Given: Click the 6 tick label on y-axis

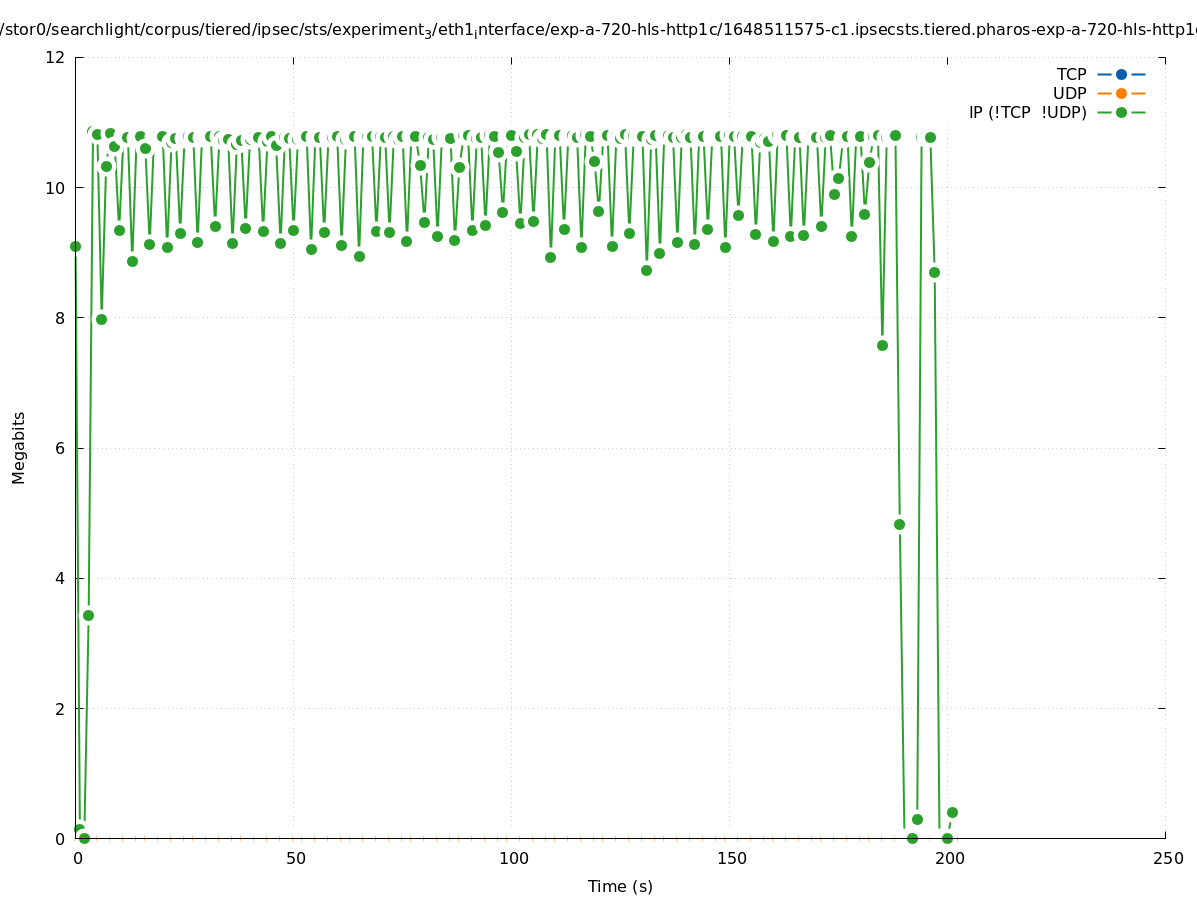Looking at the screenshot, I should pyautogui.click(x=60, y=448).
